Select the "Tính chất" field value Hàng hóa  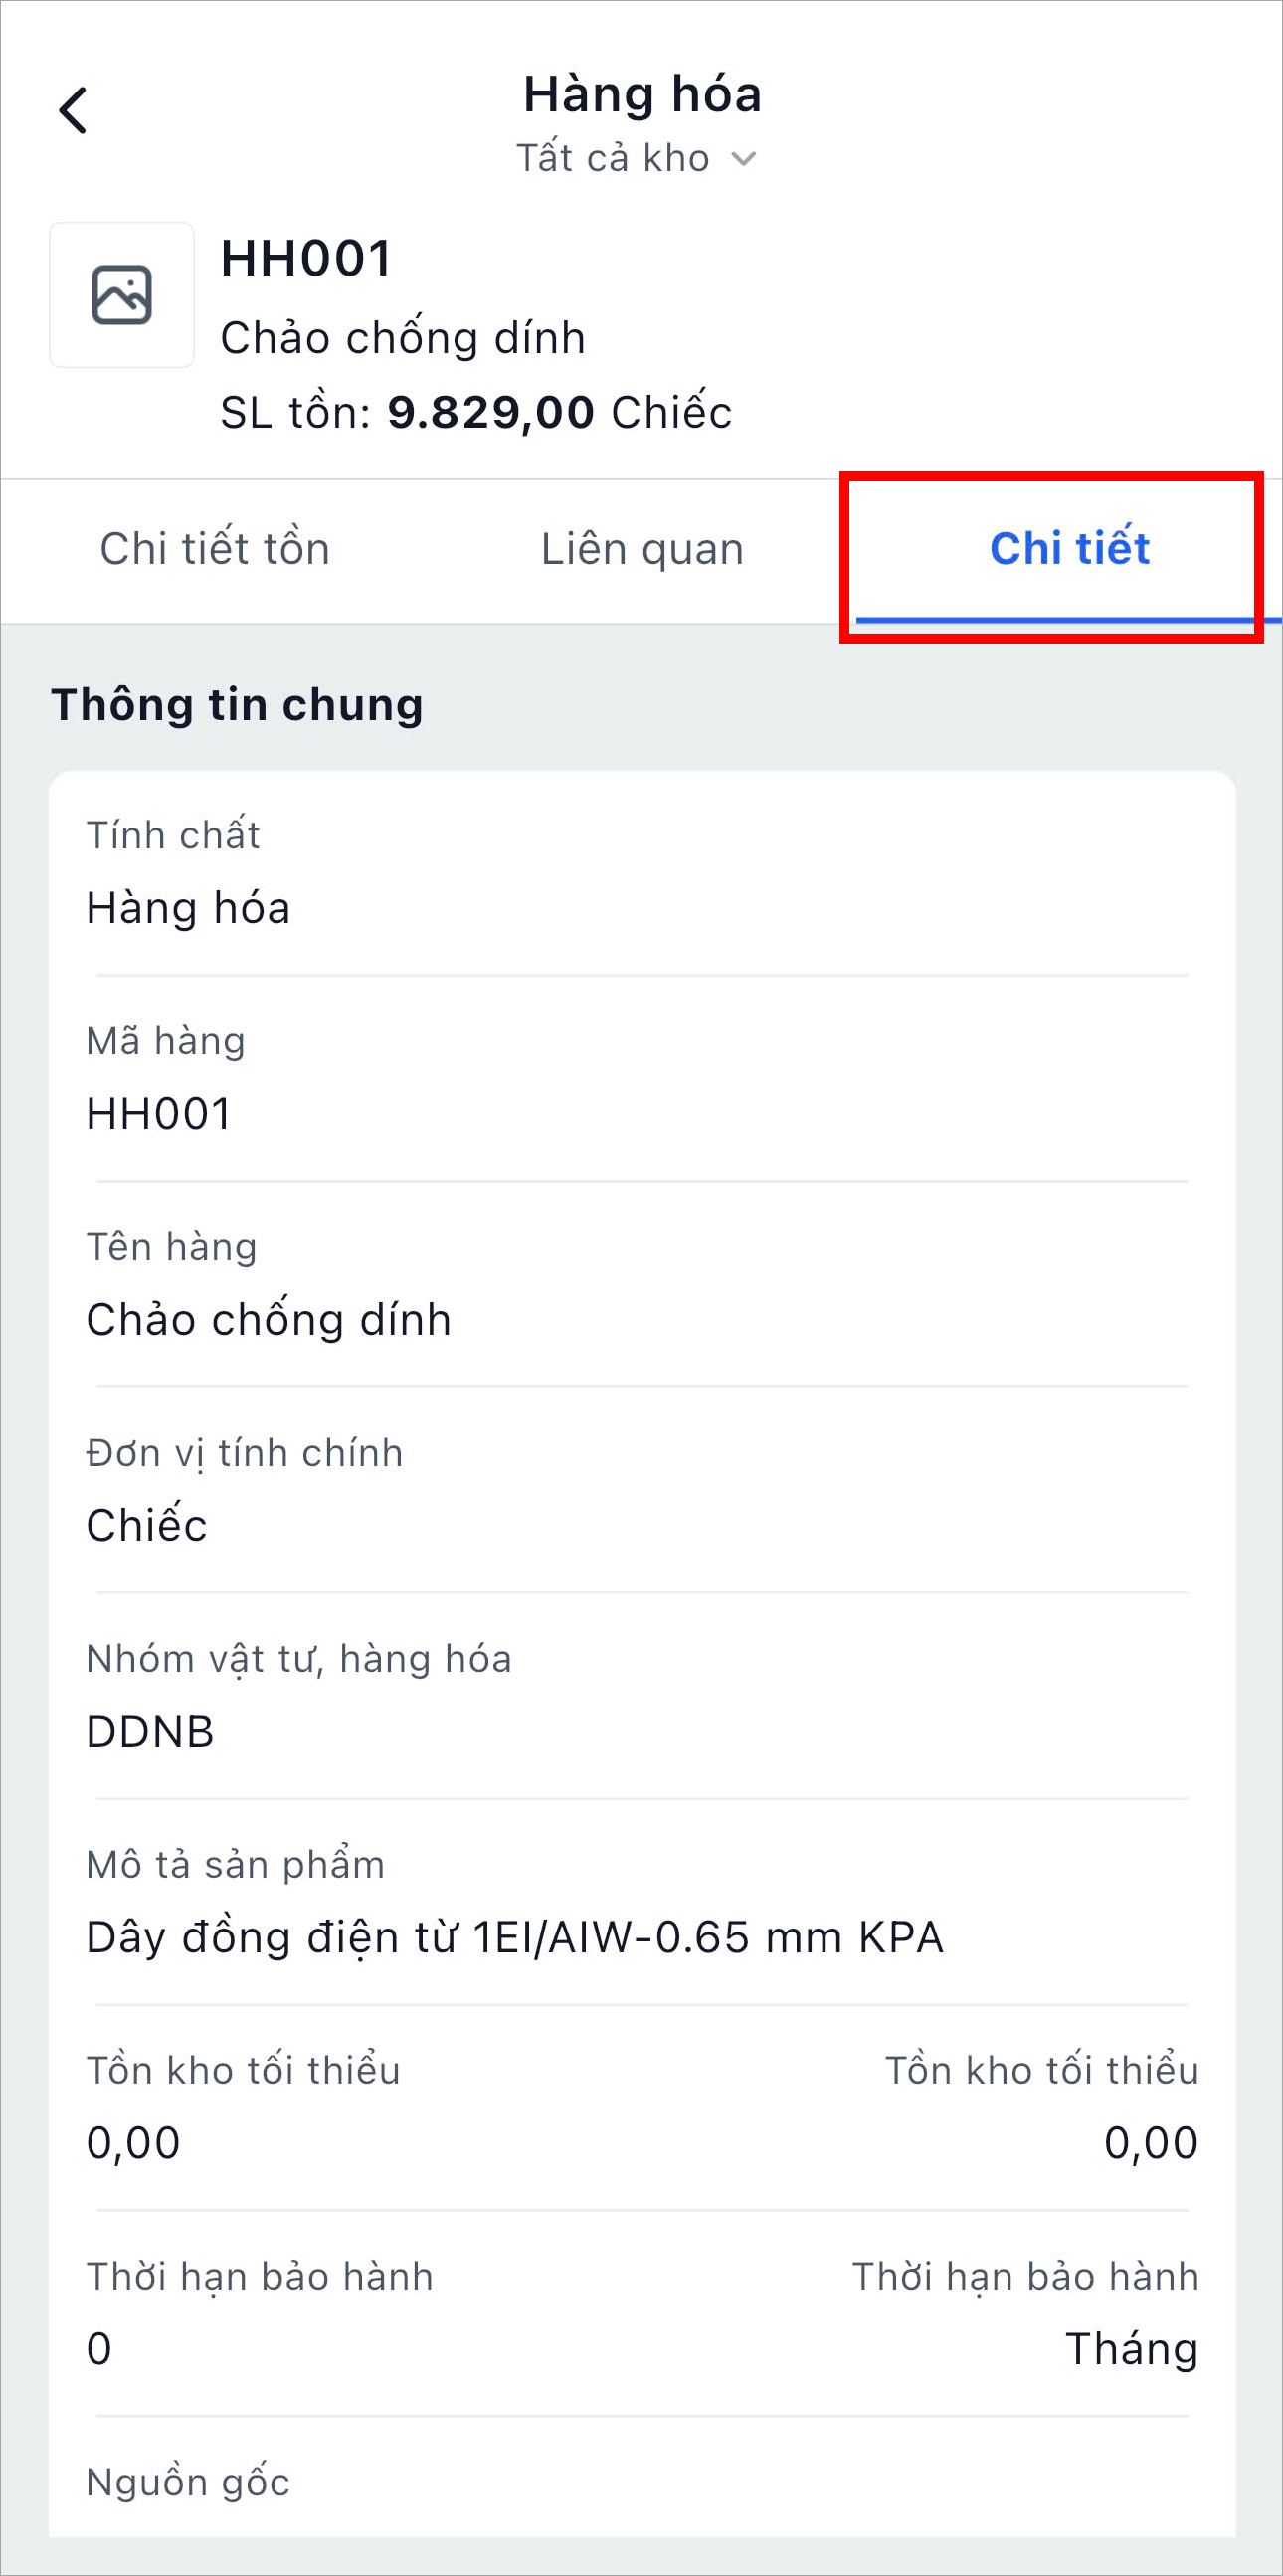point(189,908)
